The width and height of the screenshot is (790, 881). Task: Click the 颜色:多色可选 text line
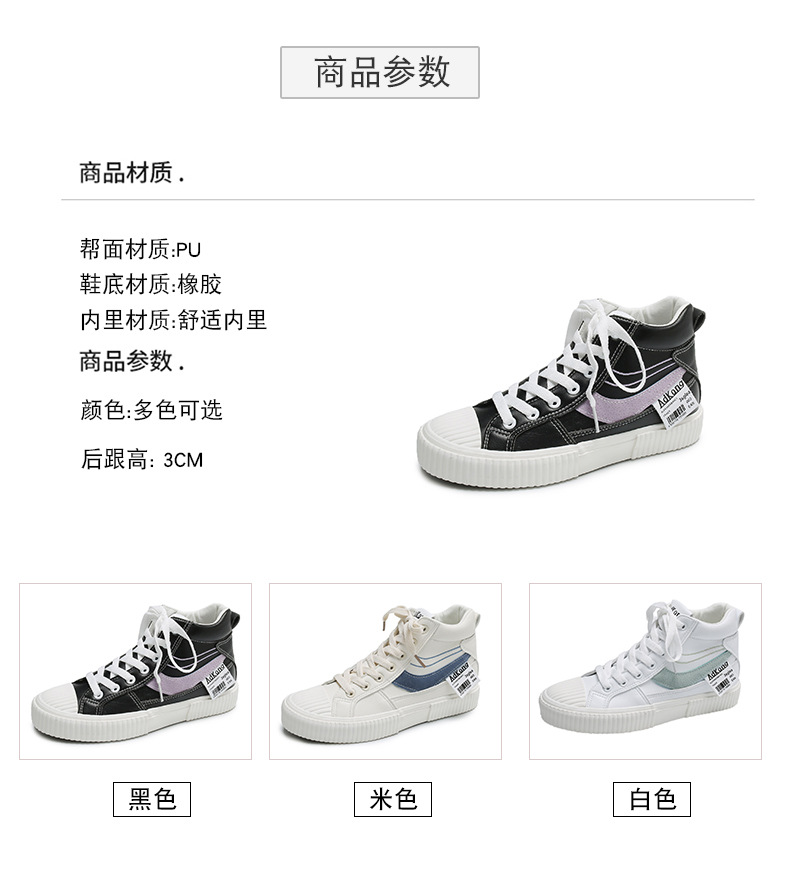(x=151, y=410)
